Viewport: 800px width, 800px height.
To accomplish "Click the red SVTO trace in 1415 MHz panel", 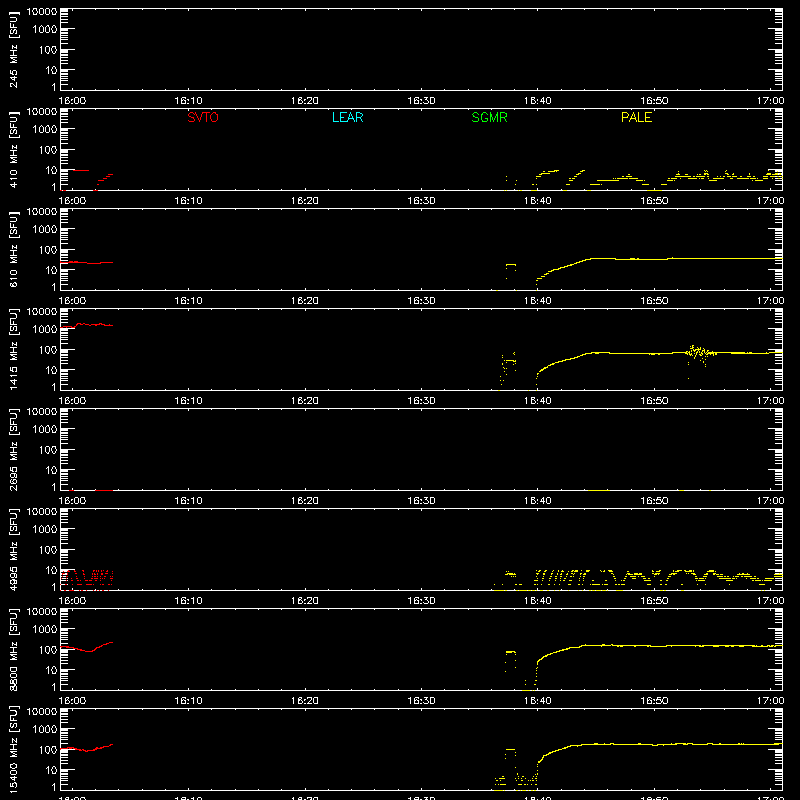I will tap(87, 324).
